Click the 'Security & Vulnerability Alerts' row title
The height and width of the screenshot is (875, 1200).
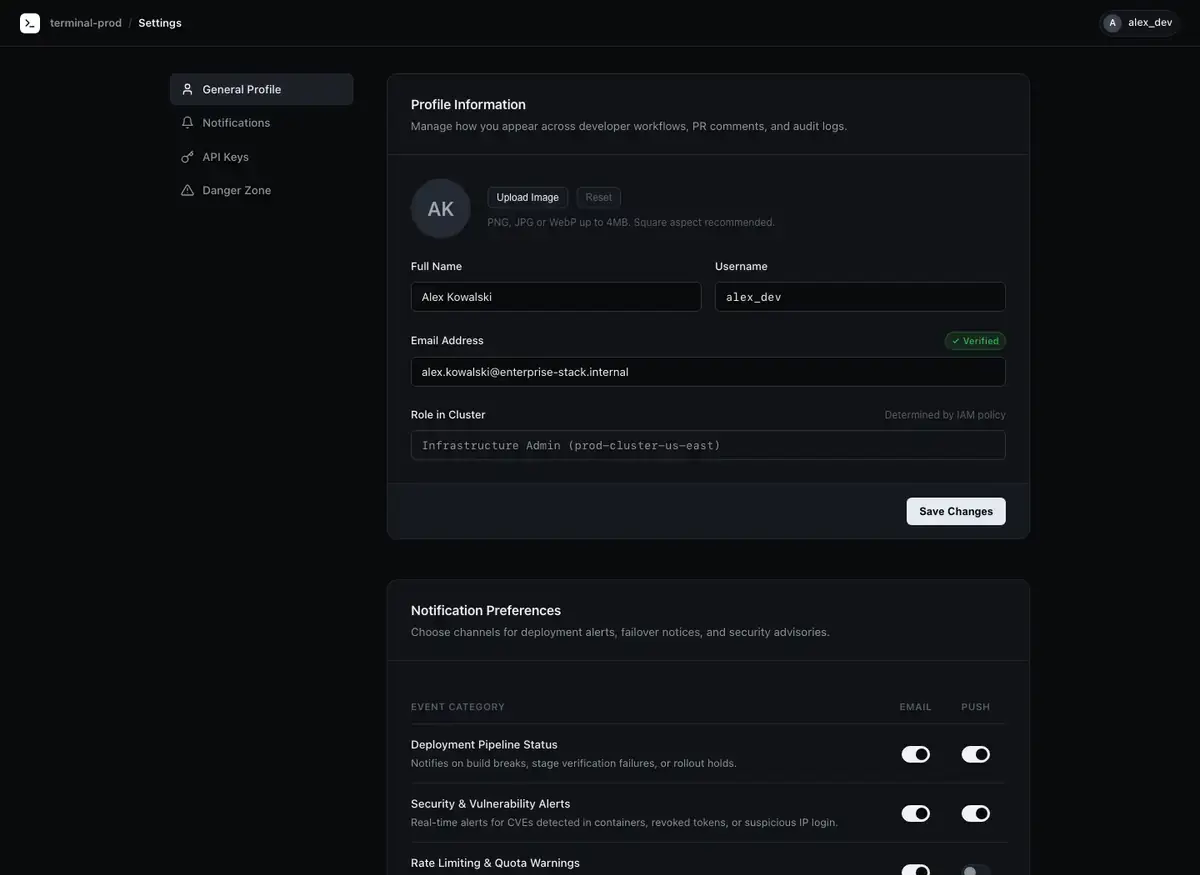pos(491,804)
